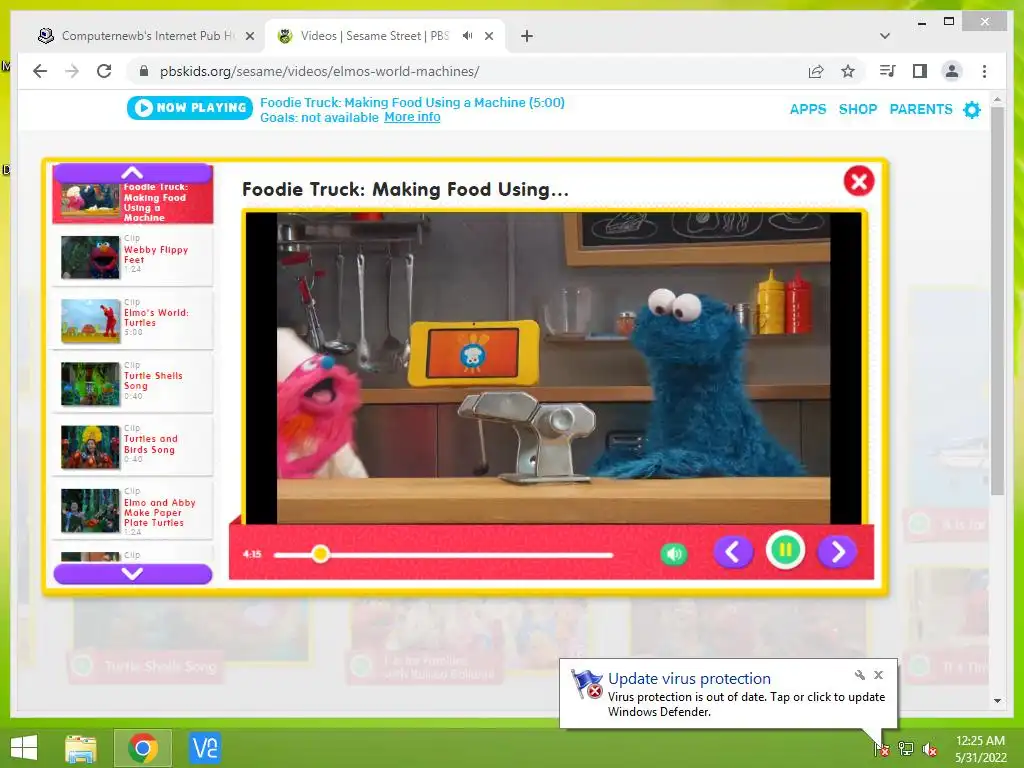Select the Videos | Sesame Street tab
Viewport: 1024px width, 768px height.
tap(374, 36)
